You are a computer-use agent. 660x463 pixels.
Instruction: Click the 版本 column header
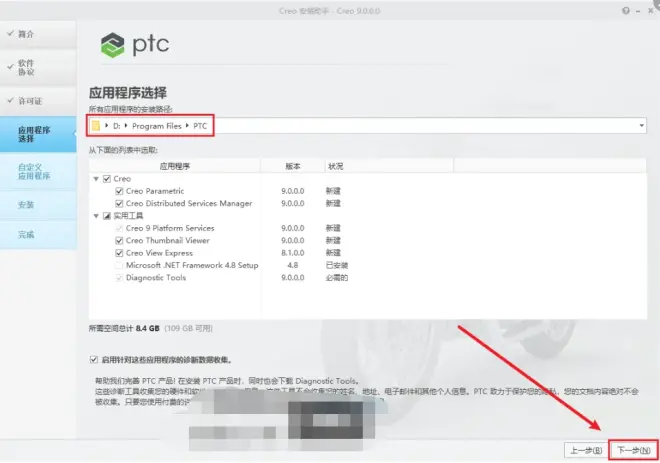pyautogui.click(x=293, y=166)
